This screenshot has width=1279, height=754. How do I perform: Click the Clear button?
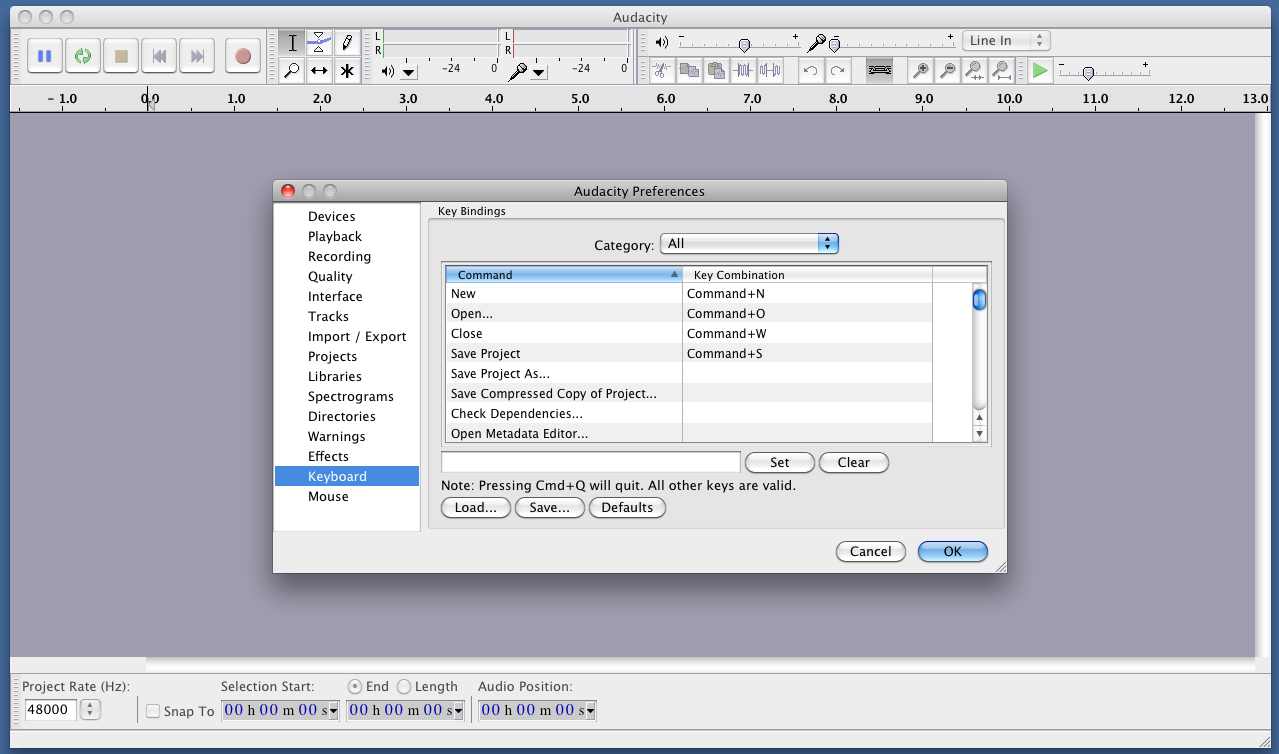point(853,462)
